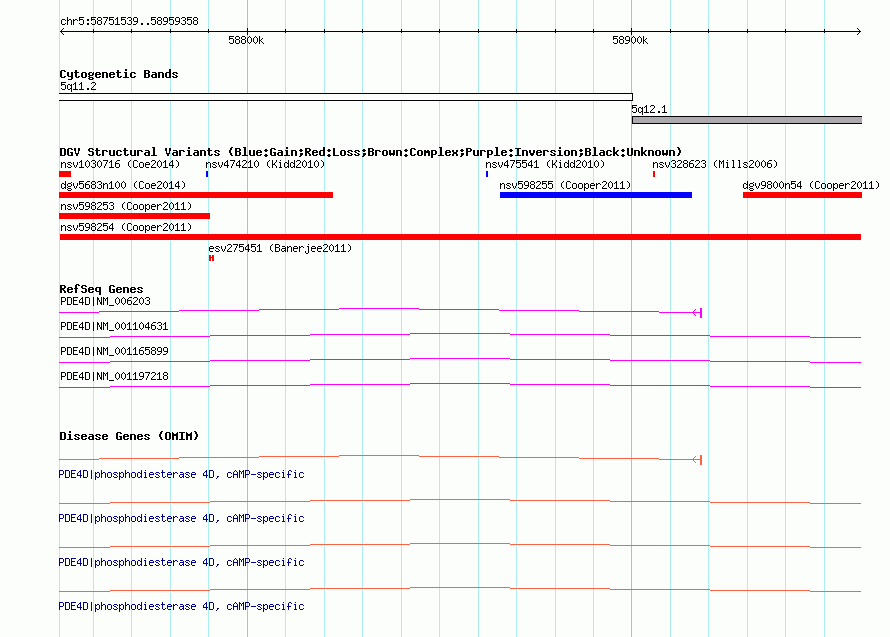This screenshot has height=637, width=890.
Task: Click the nsv598253 (Cooper2011) label
Action: (x=126, y=206)
